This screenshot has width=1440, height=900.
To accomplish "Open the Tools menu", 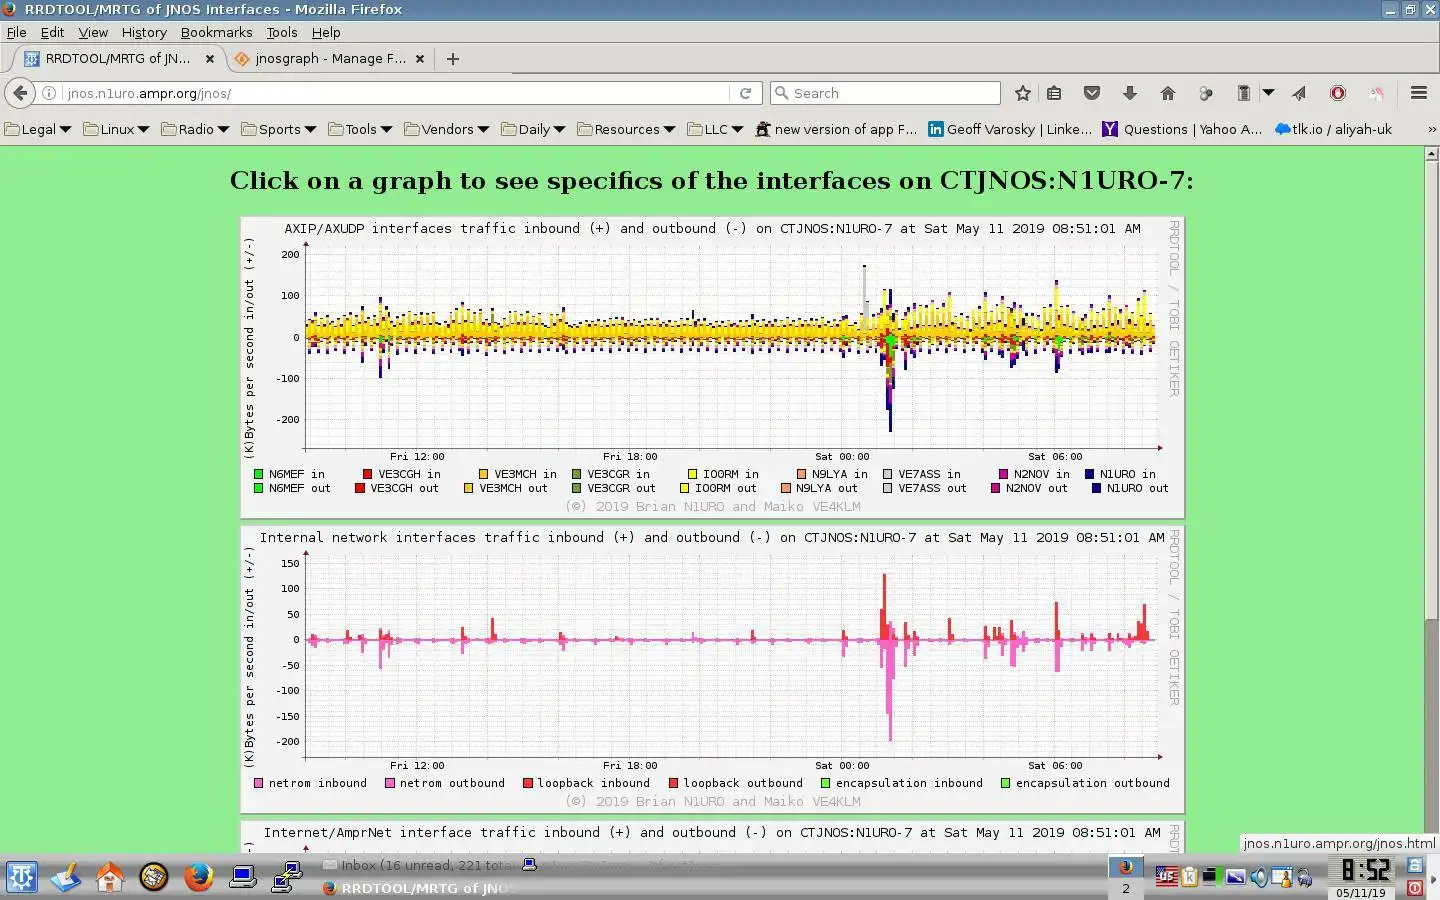I will tap(282, 32).
